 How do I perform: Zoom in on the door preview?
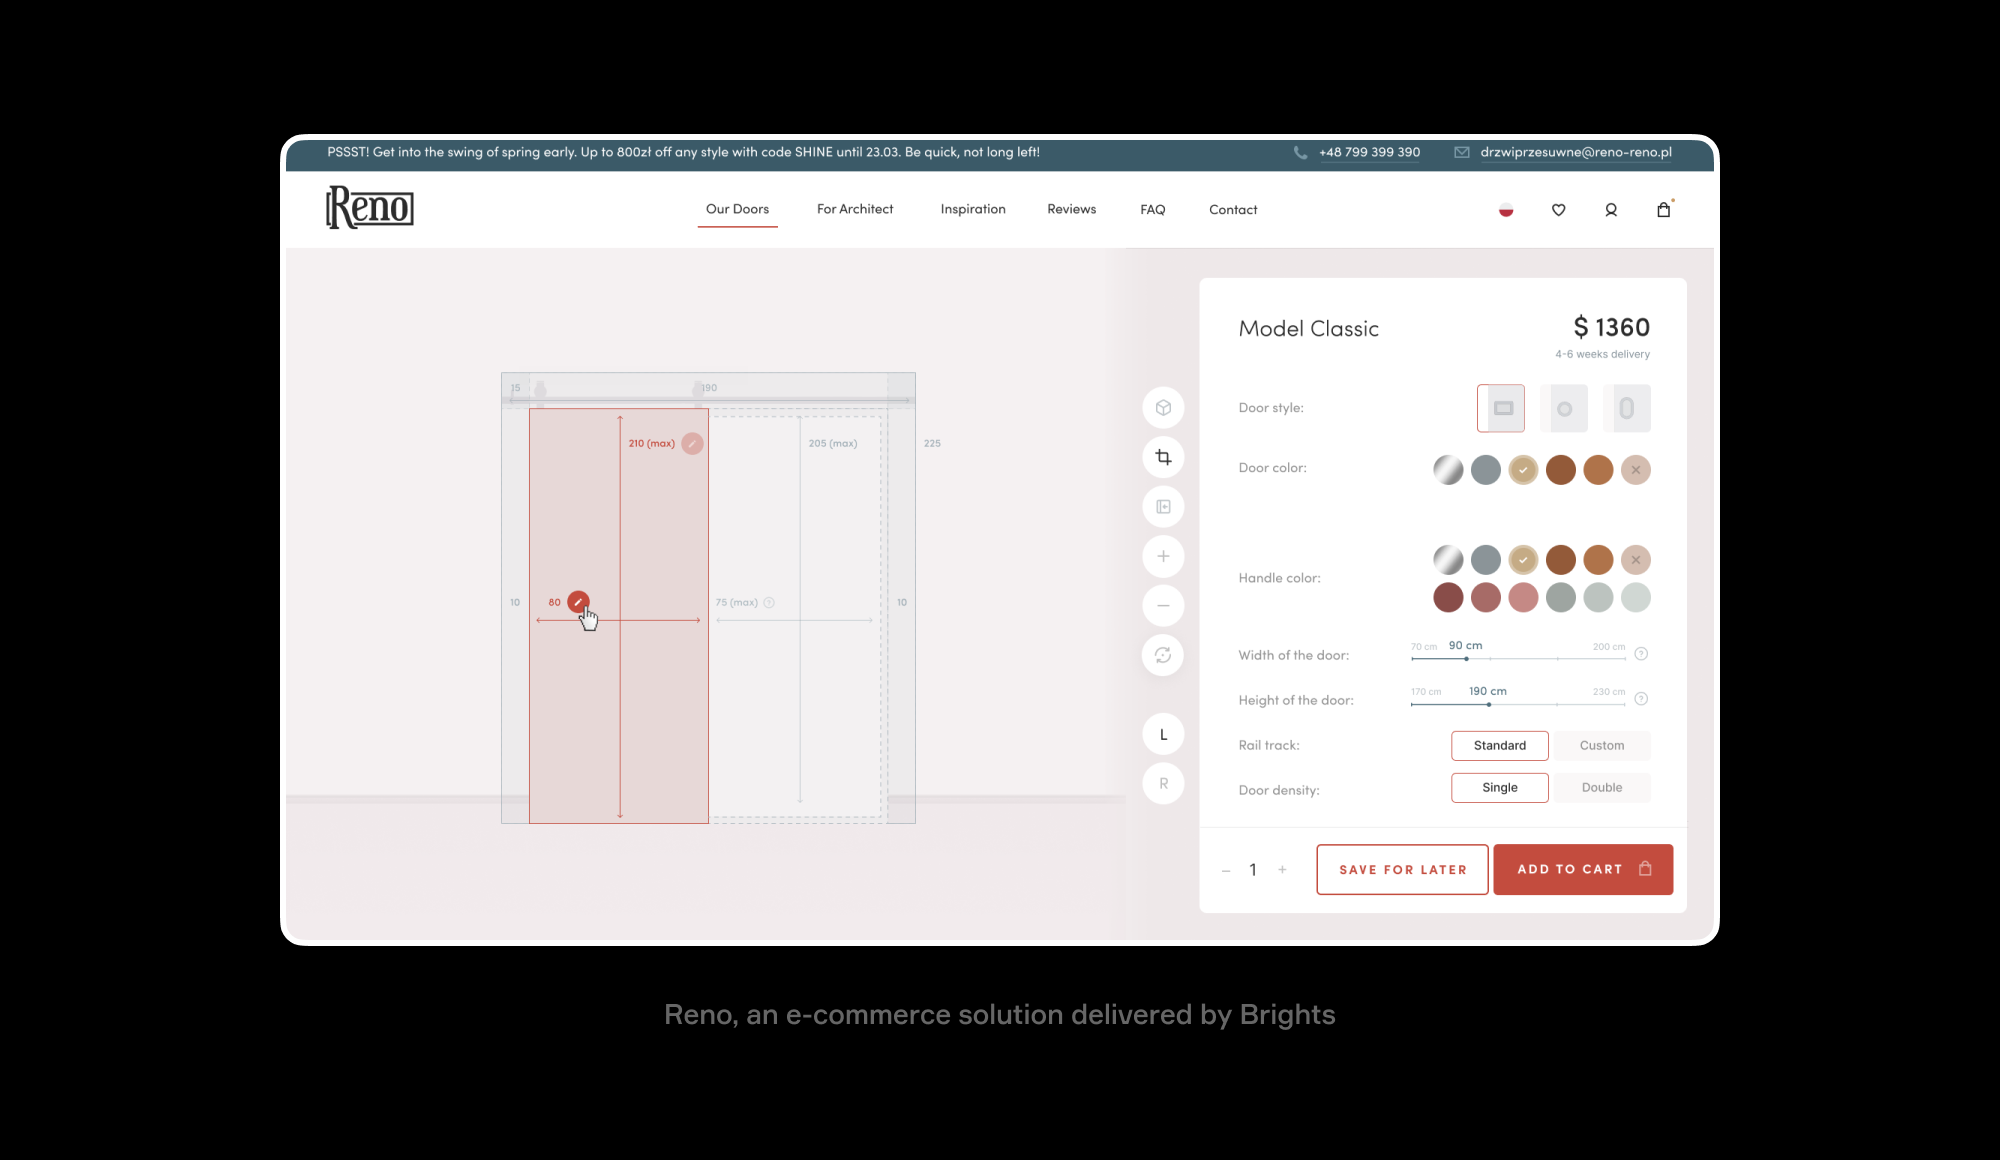(x=1163, y=556)
